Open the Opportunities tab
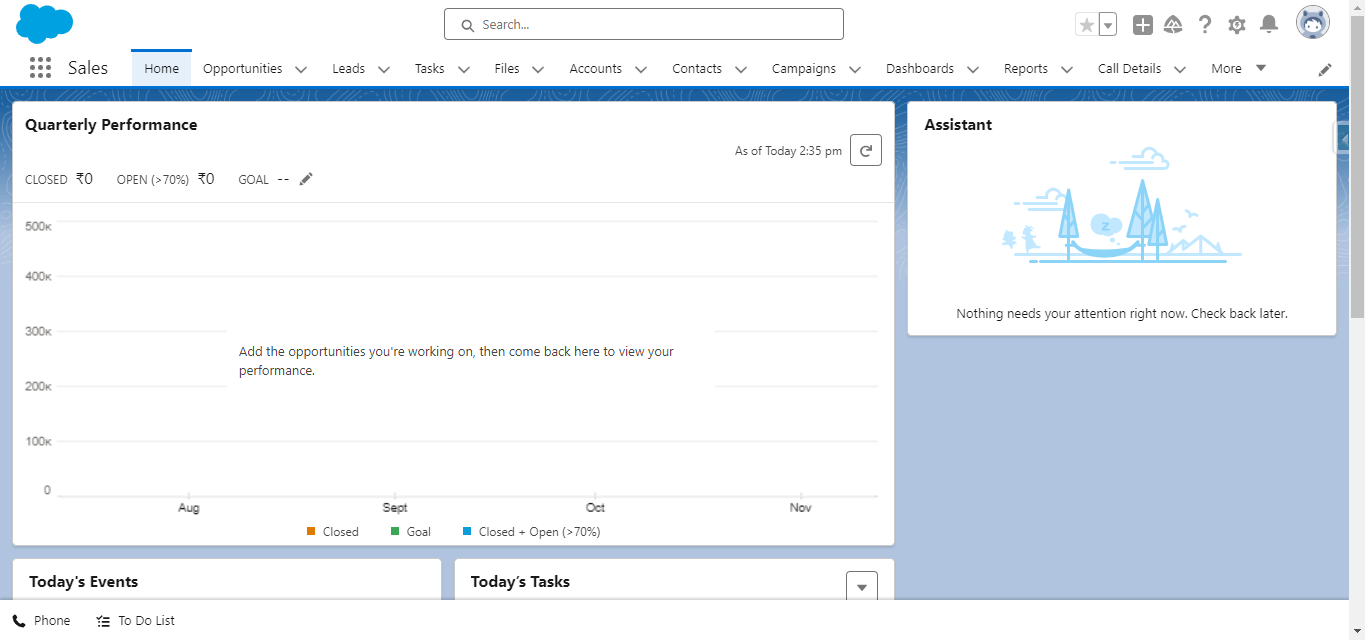The image size is (1365, 640). tap(242, 69)
